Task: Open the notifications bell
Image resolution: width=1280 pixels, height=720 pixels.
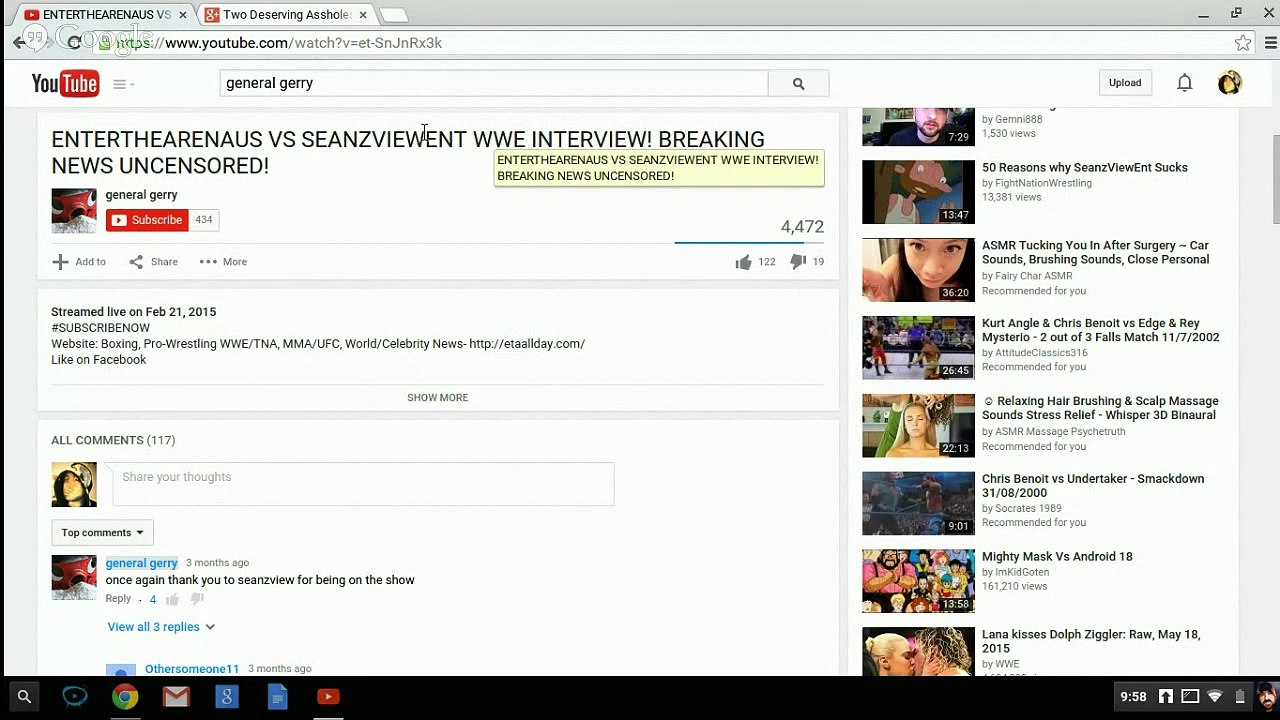Action: click(1184, 83)
